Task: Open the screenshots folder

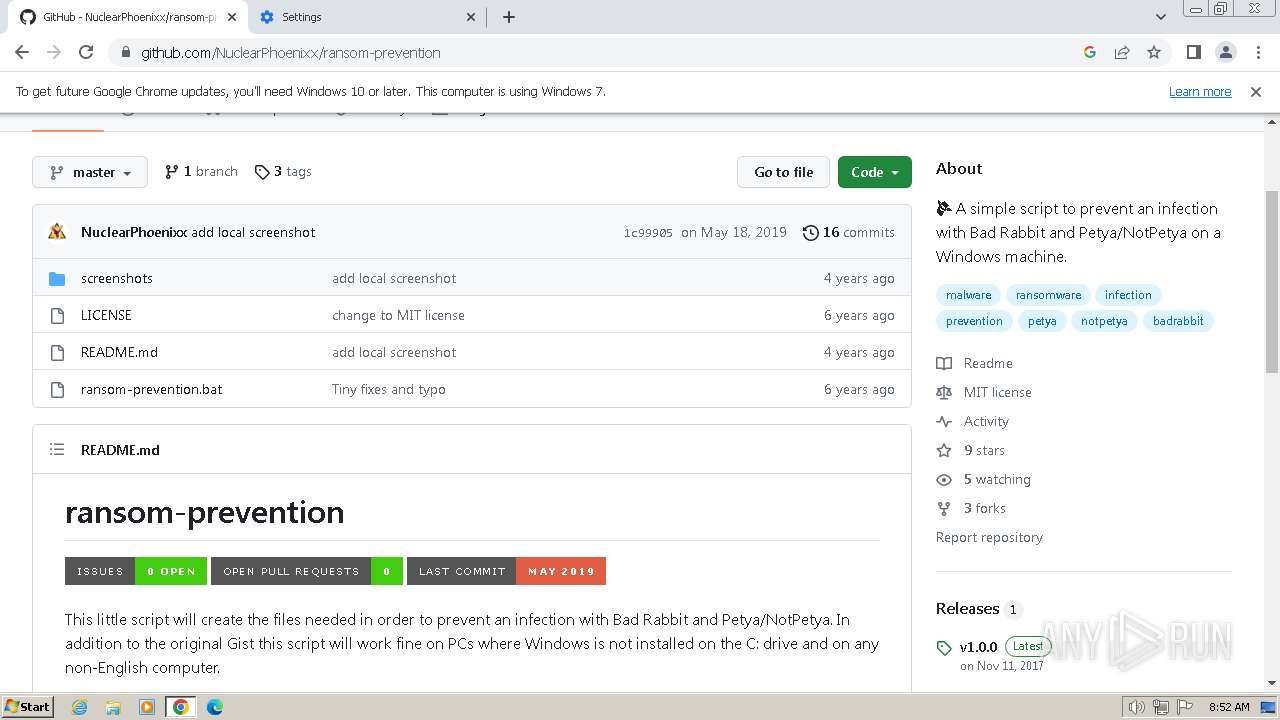Action: tap(117, 278)
